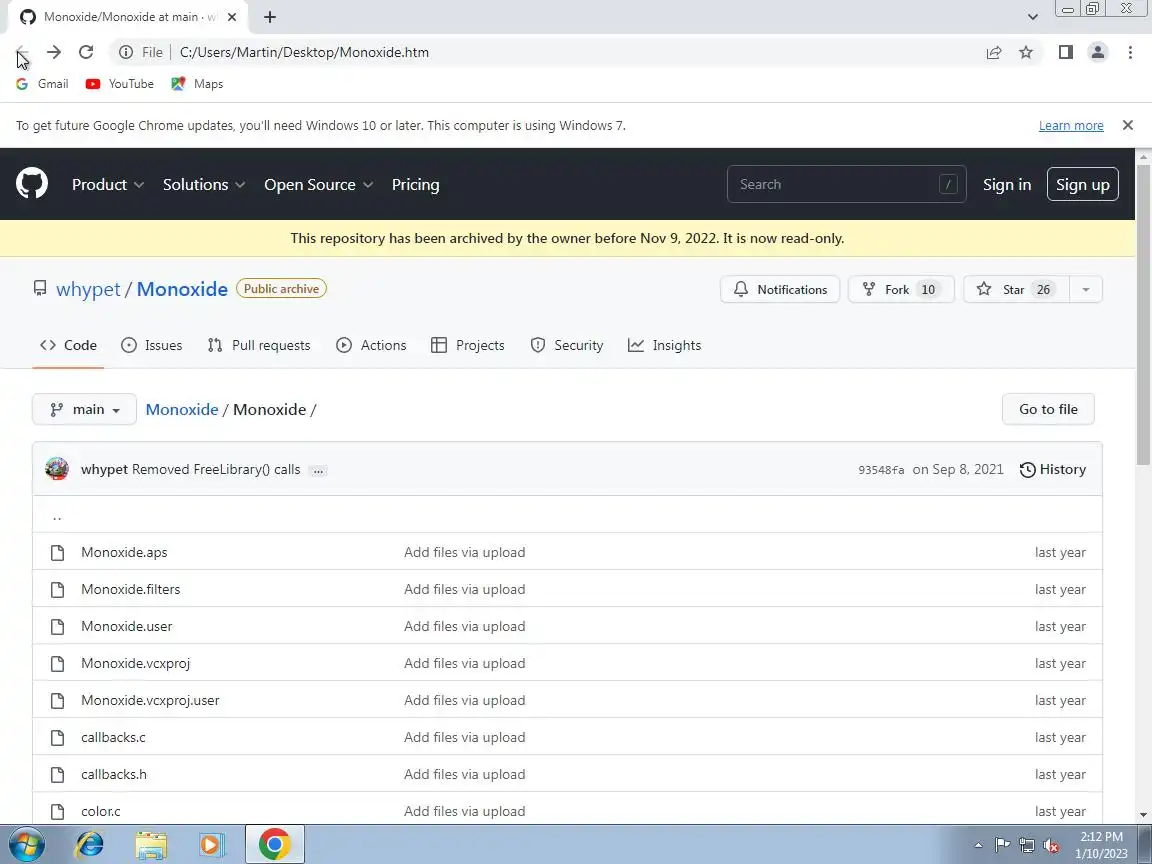1152x864 pixels.
Task: Expand Solutions menu dropdown
Action: click(204, 184)
